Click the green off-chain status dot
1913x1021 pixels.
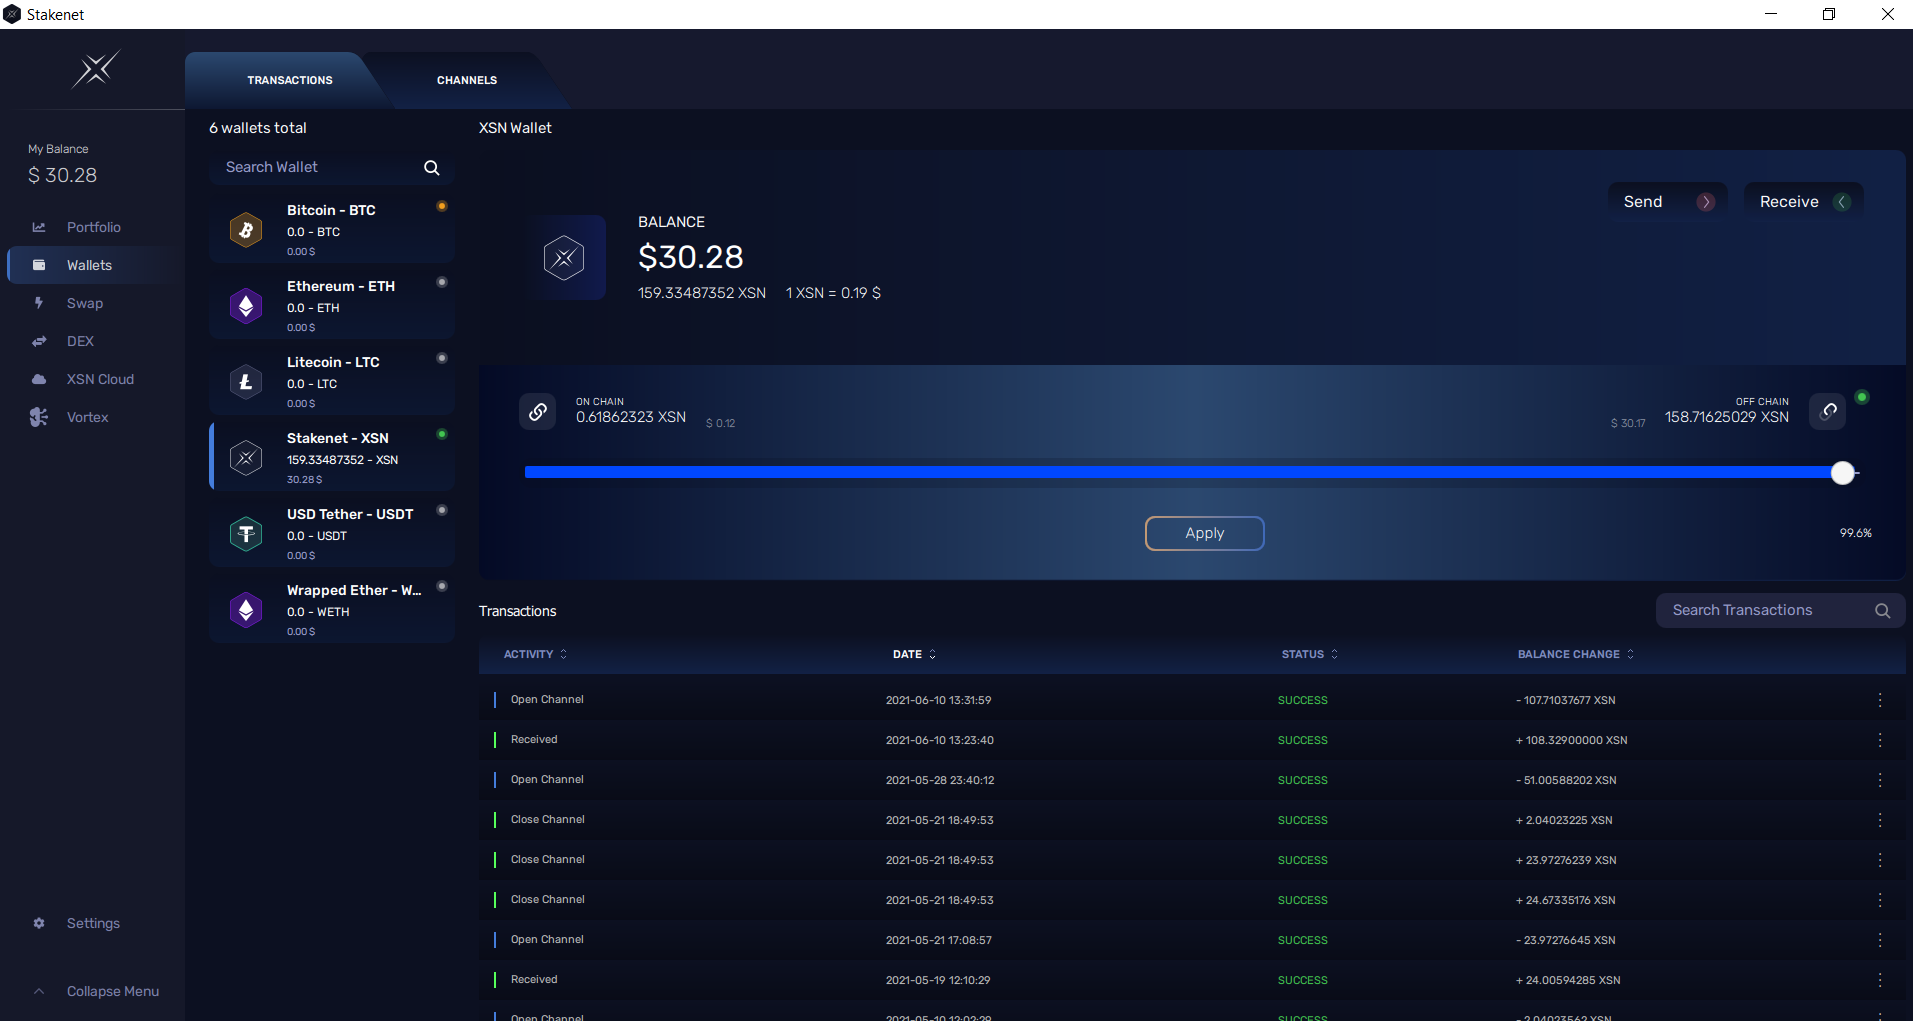click(1862, 397)
